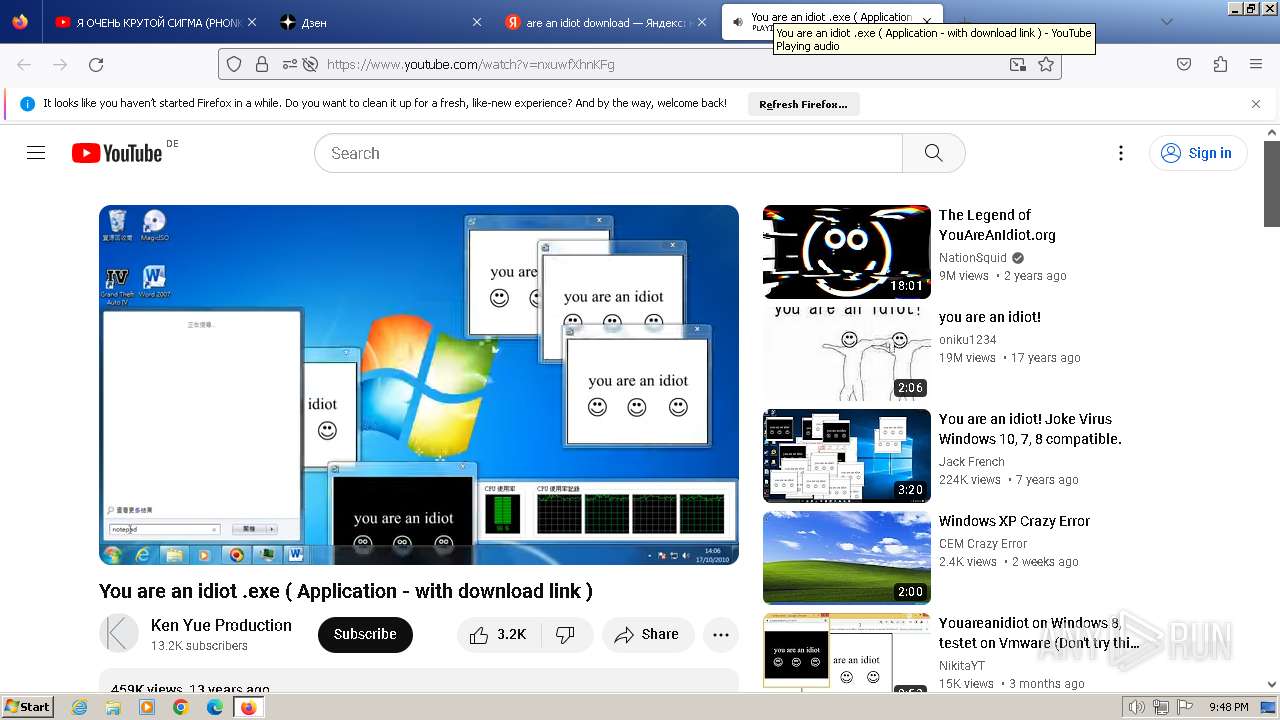Open the Firefox View pinned icon
This screenshot has width=1280, height=720.
tap(20, 22)
